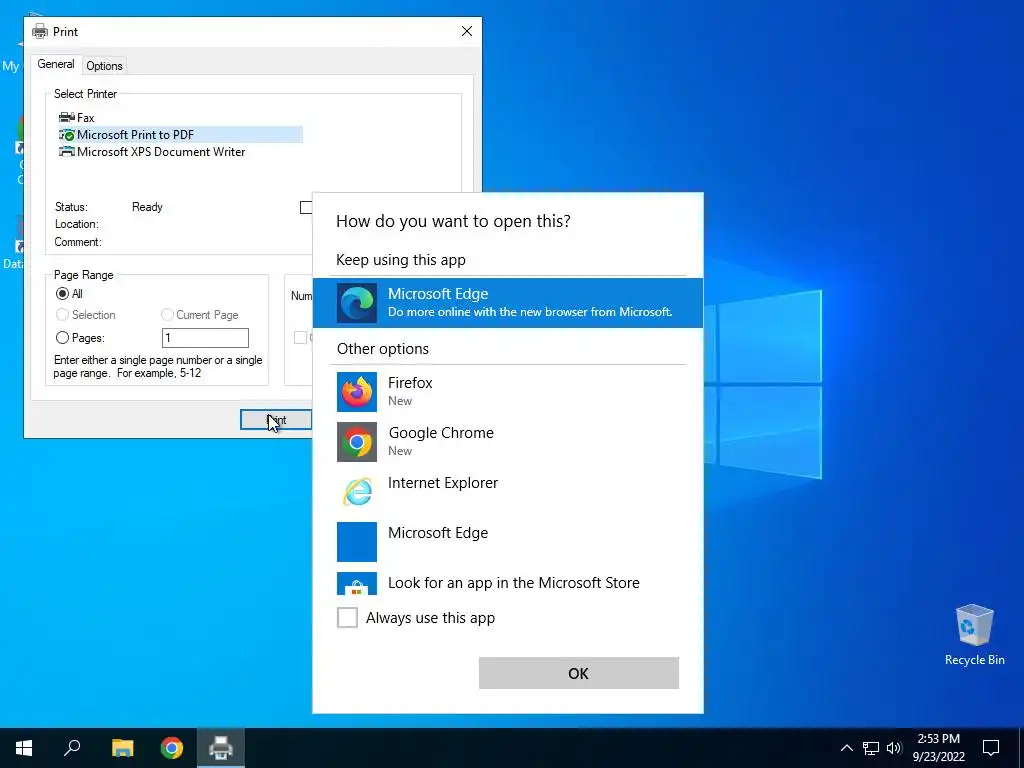Open the Windows Start menu

point(24,748)
